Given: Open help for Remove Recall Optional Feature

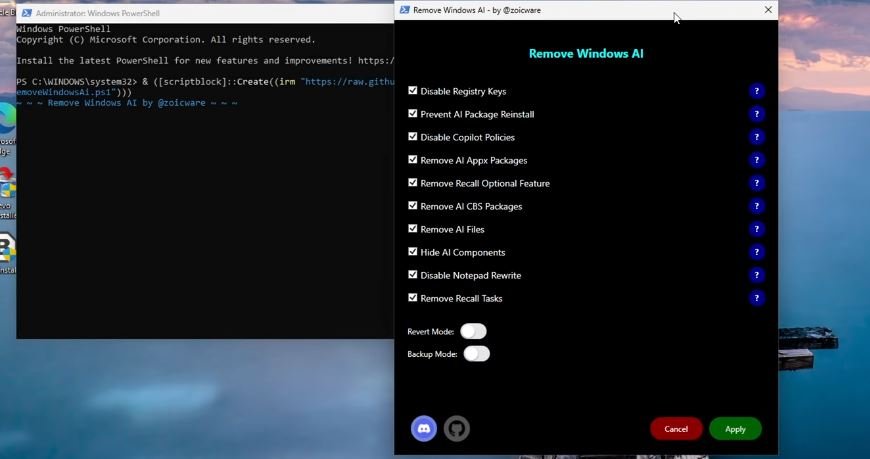Looking at the screenshot, I should coord(757,183).
